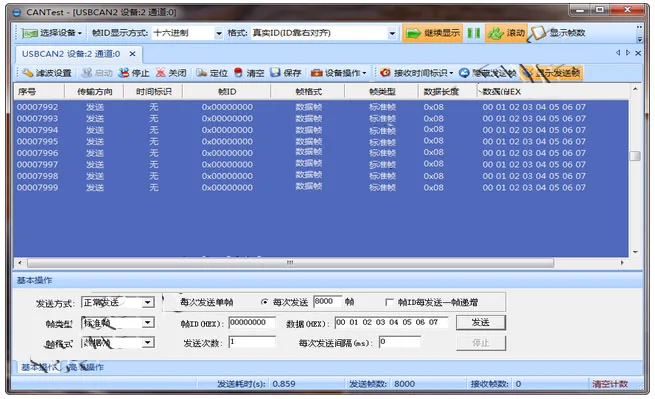This screenshot has height=399, width=655.
Task: Toggle the 显示发送帧 button
Action: click(551, 73)
